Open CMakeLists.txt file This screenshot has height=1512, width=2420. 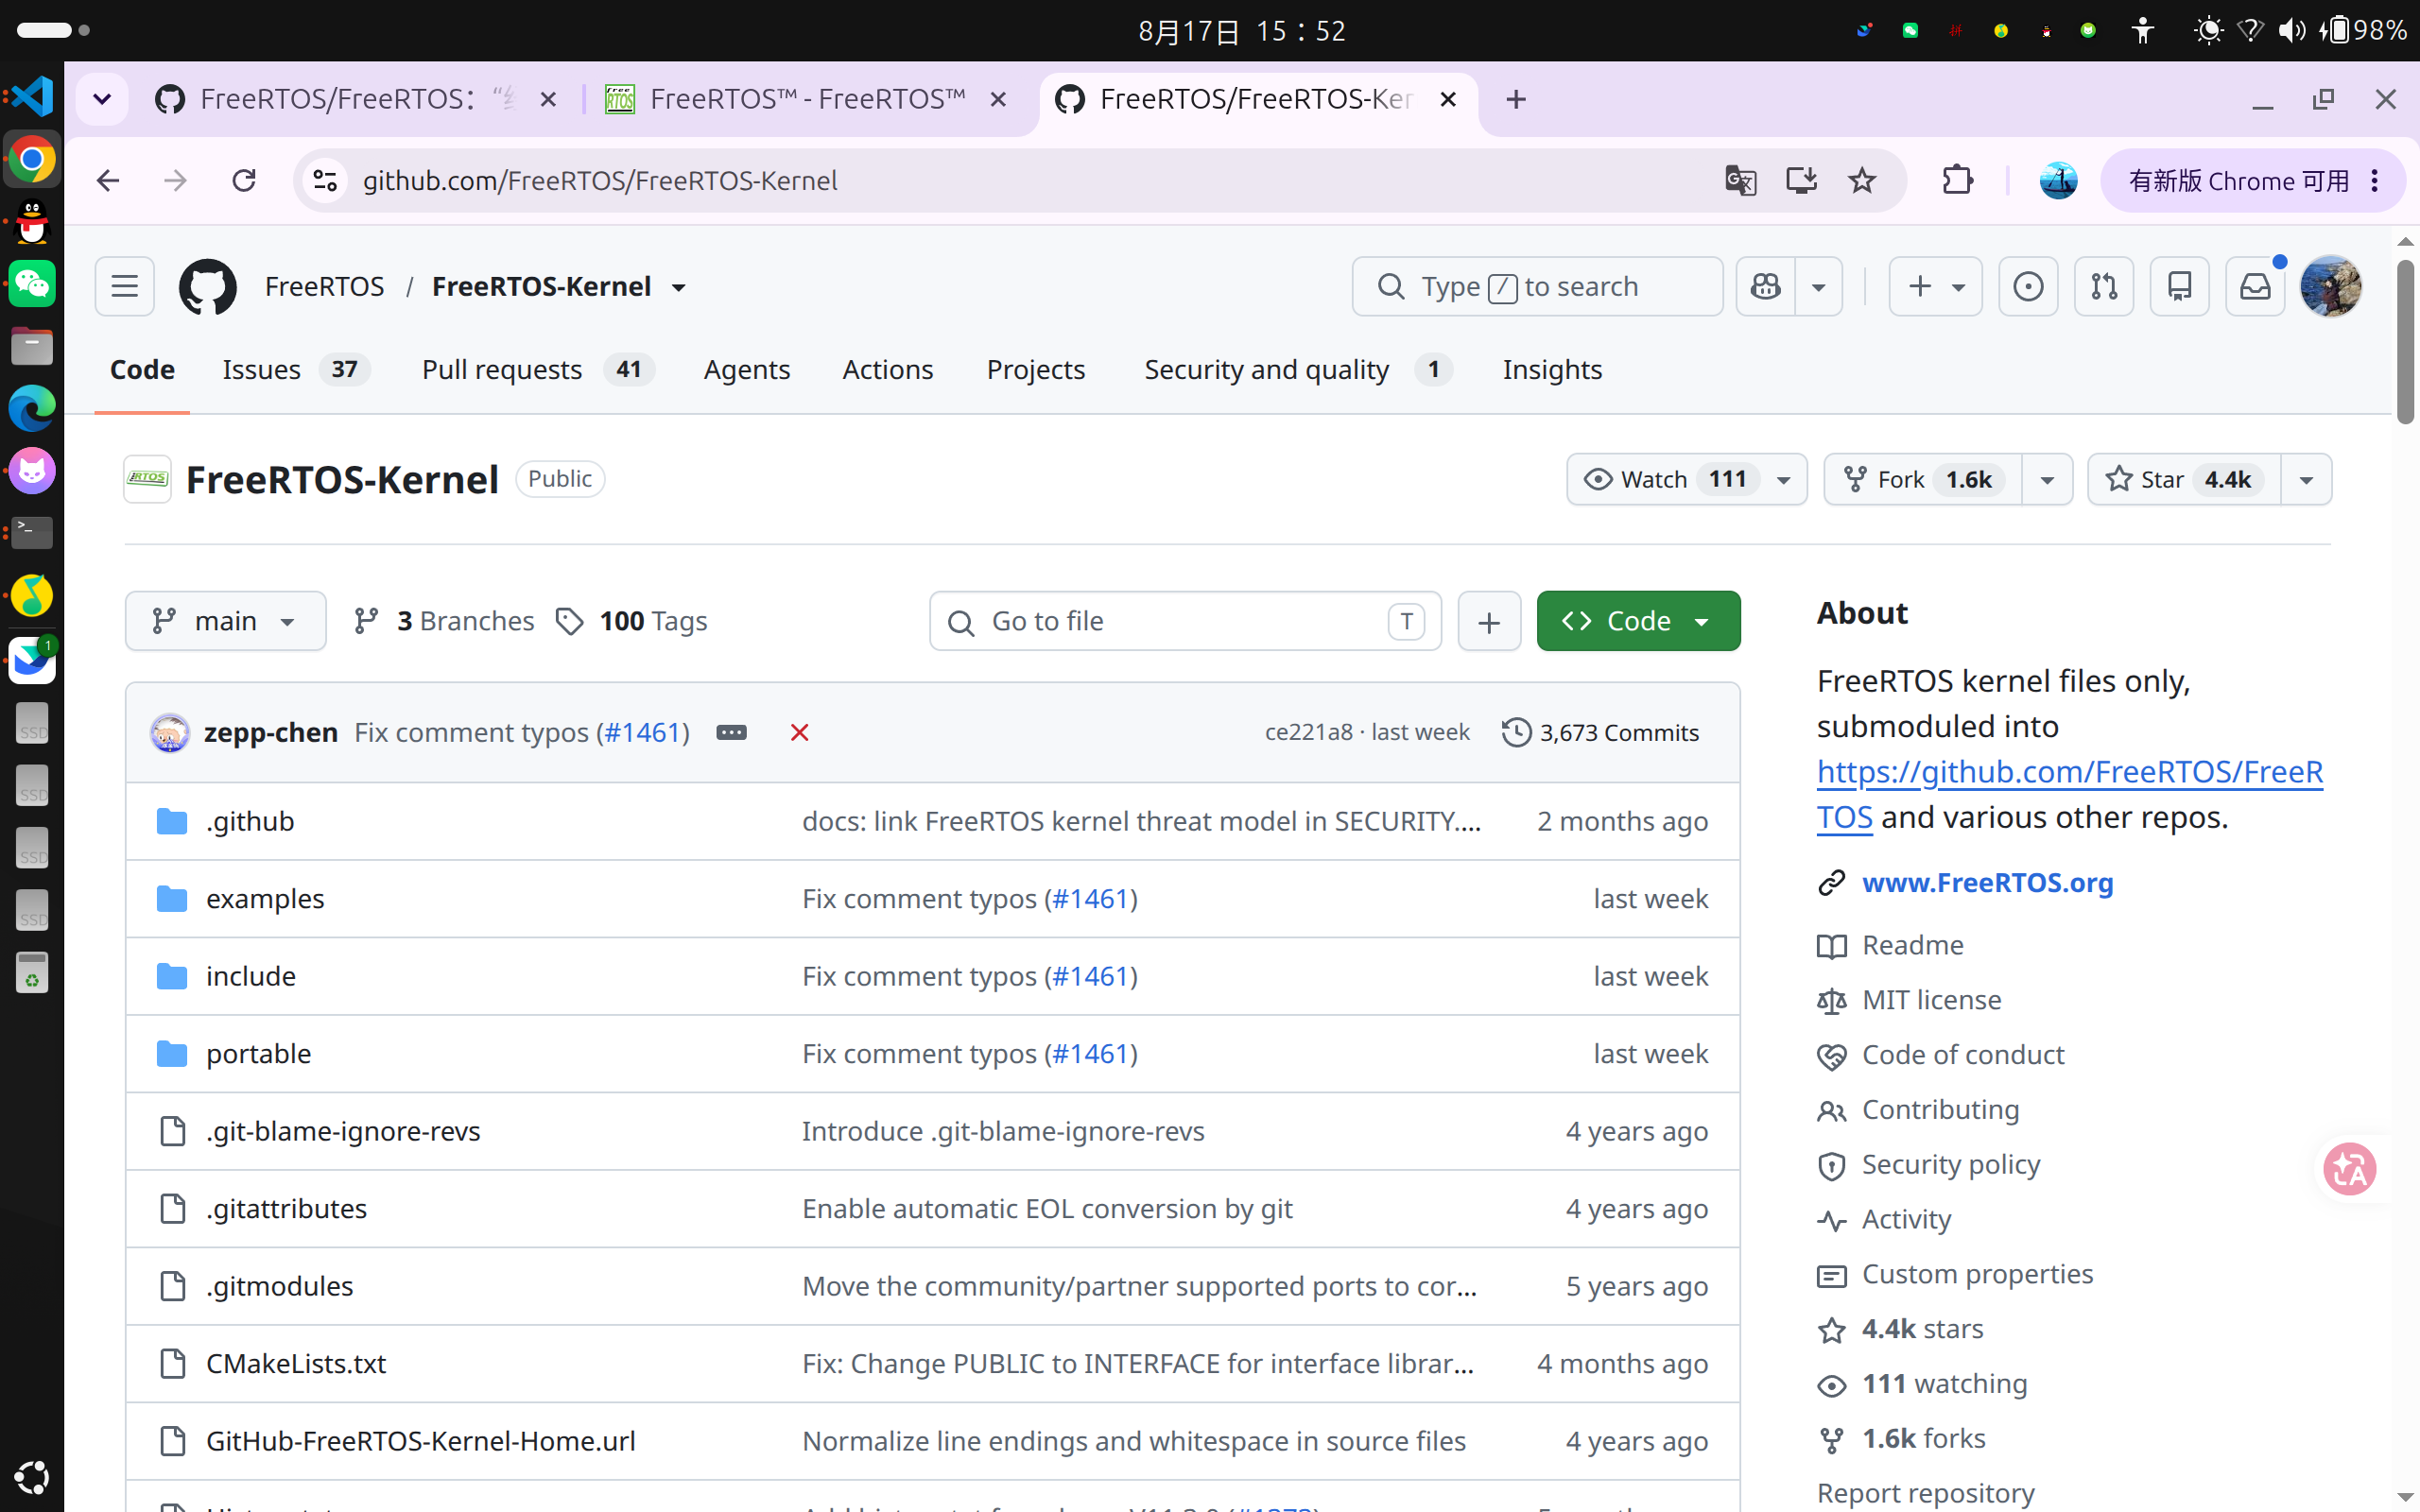tap(296, 1364)
